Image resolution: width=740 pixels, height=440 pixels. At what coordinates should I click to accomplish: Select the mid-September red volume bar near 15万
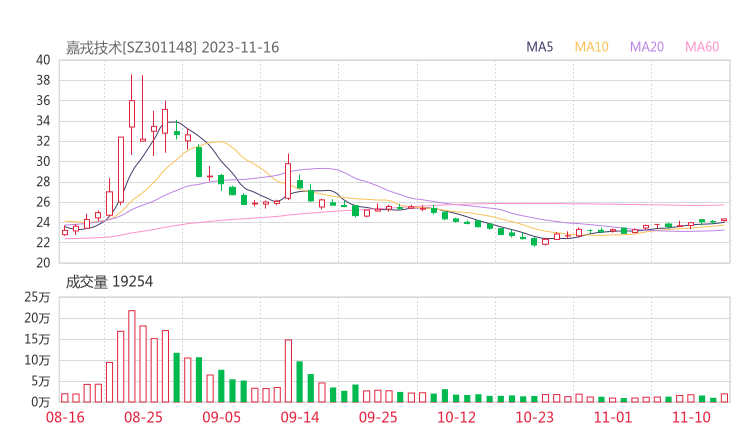coord(288,371)
